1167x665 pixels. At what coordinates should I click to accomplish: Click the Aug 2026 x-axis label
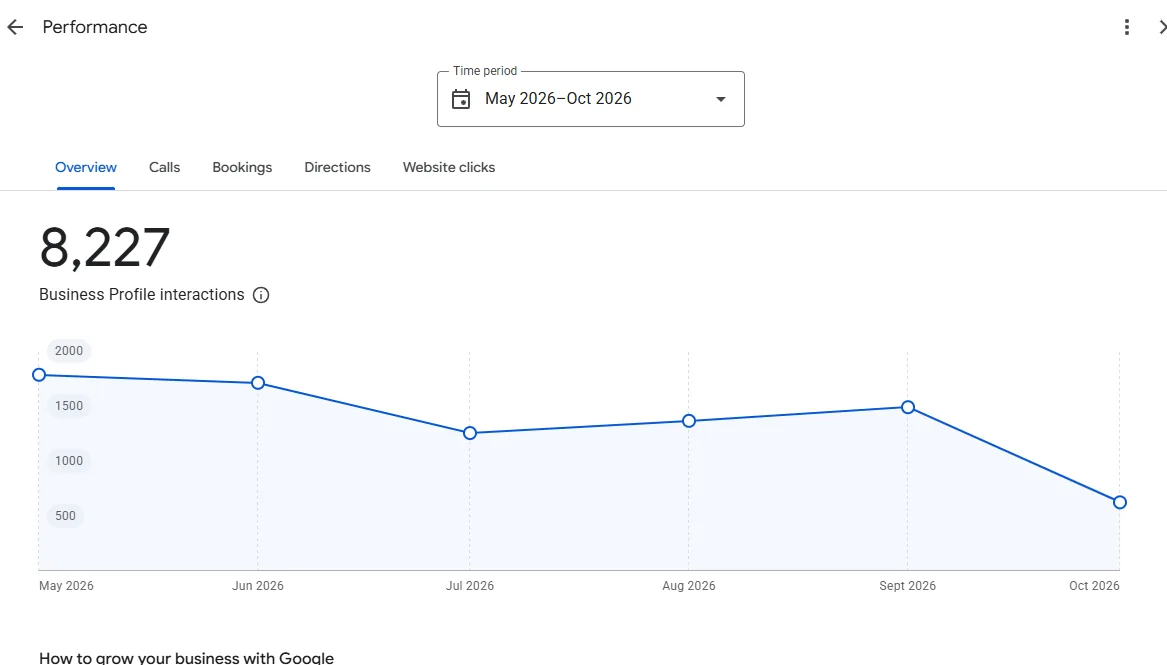click(x=688, y=586)
